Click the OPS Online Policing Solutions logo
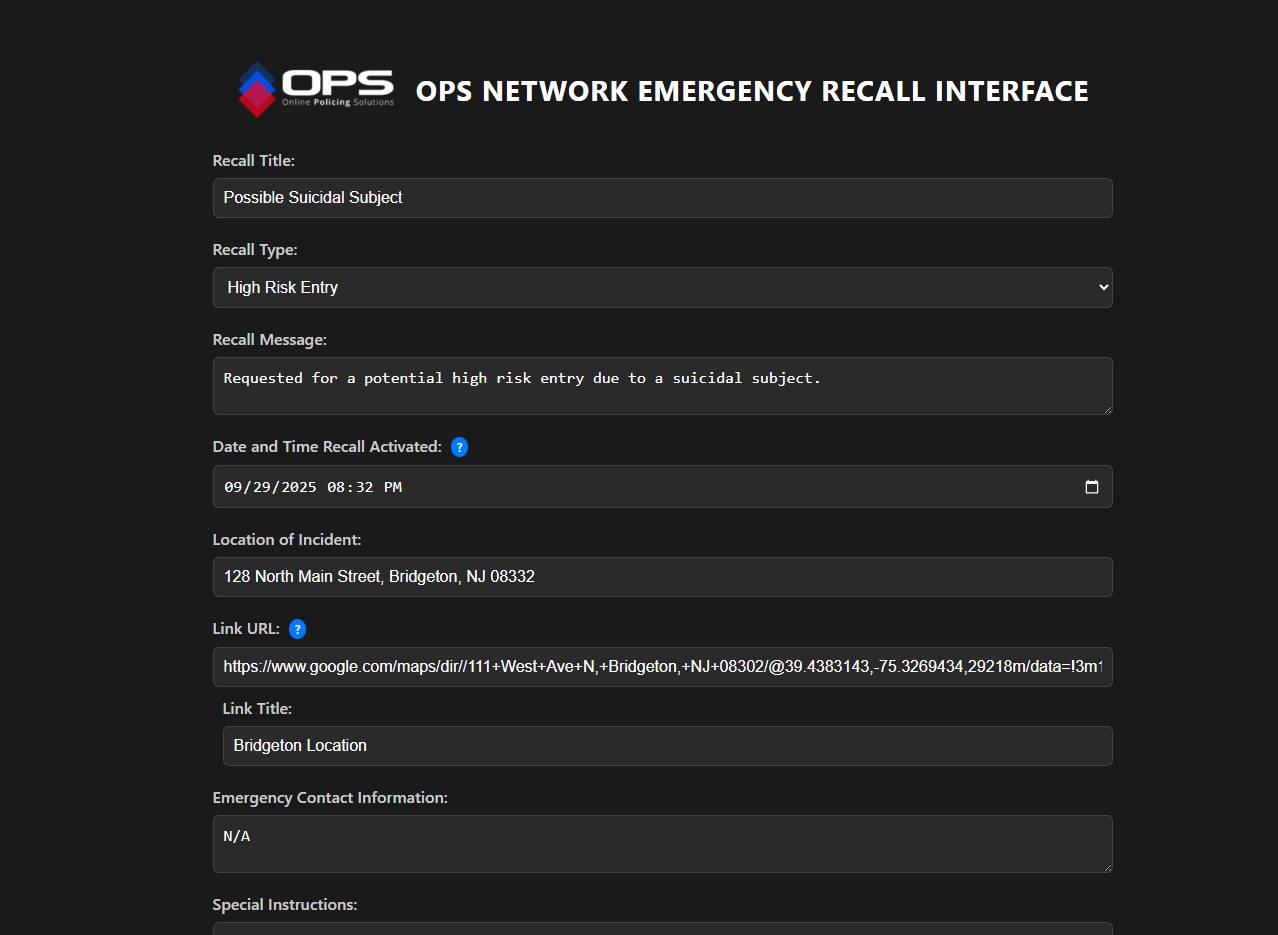 [316, 89]
